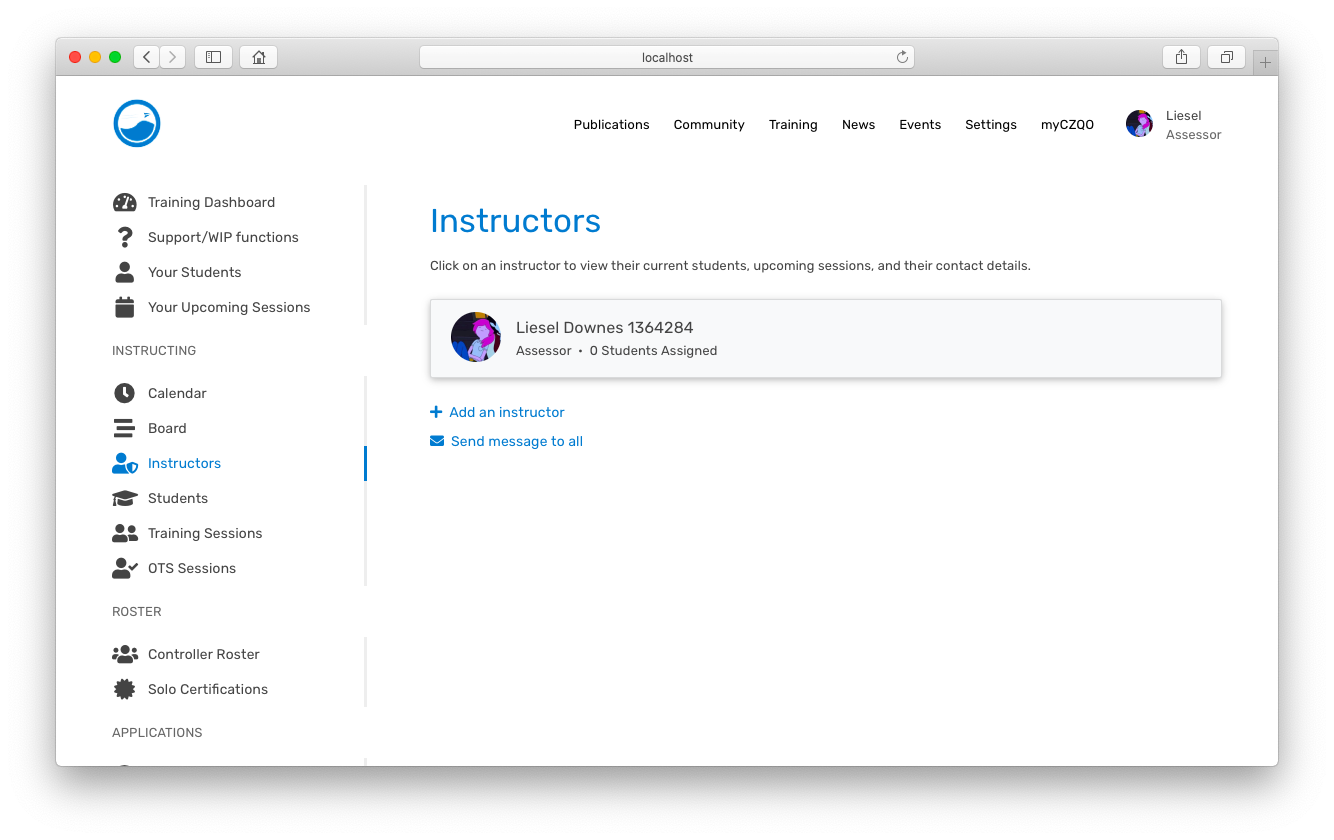Viewport: 1334px width, 840px height.
Task: Open OTS Sessions checkmark person icon
Action: pos(125,568)
